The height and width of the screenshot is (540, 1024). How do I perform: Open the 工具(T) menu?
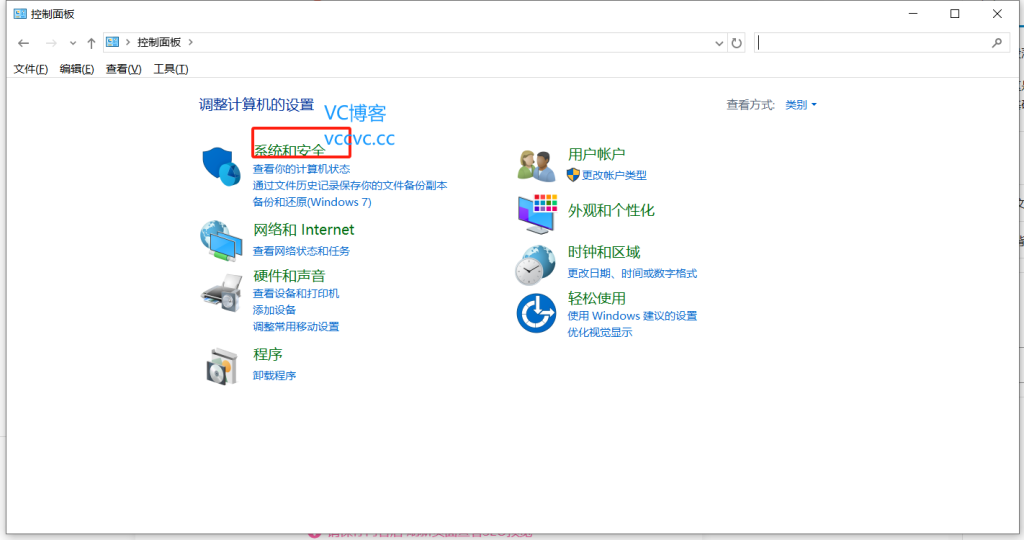point(170,69)
